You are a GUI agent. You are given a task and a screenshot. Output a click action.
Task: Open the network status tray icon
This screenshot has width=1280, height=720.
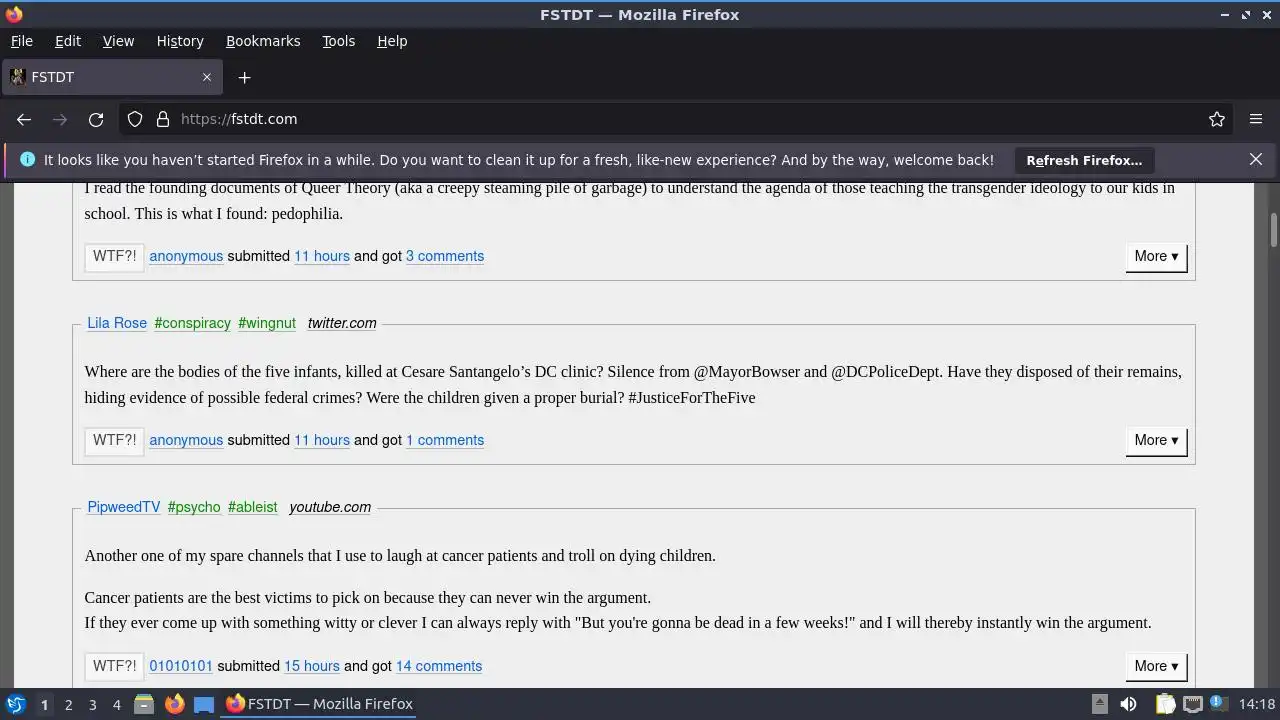(1192, 704)
